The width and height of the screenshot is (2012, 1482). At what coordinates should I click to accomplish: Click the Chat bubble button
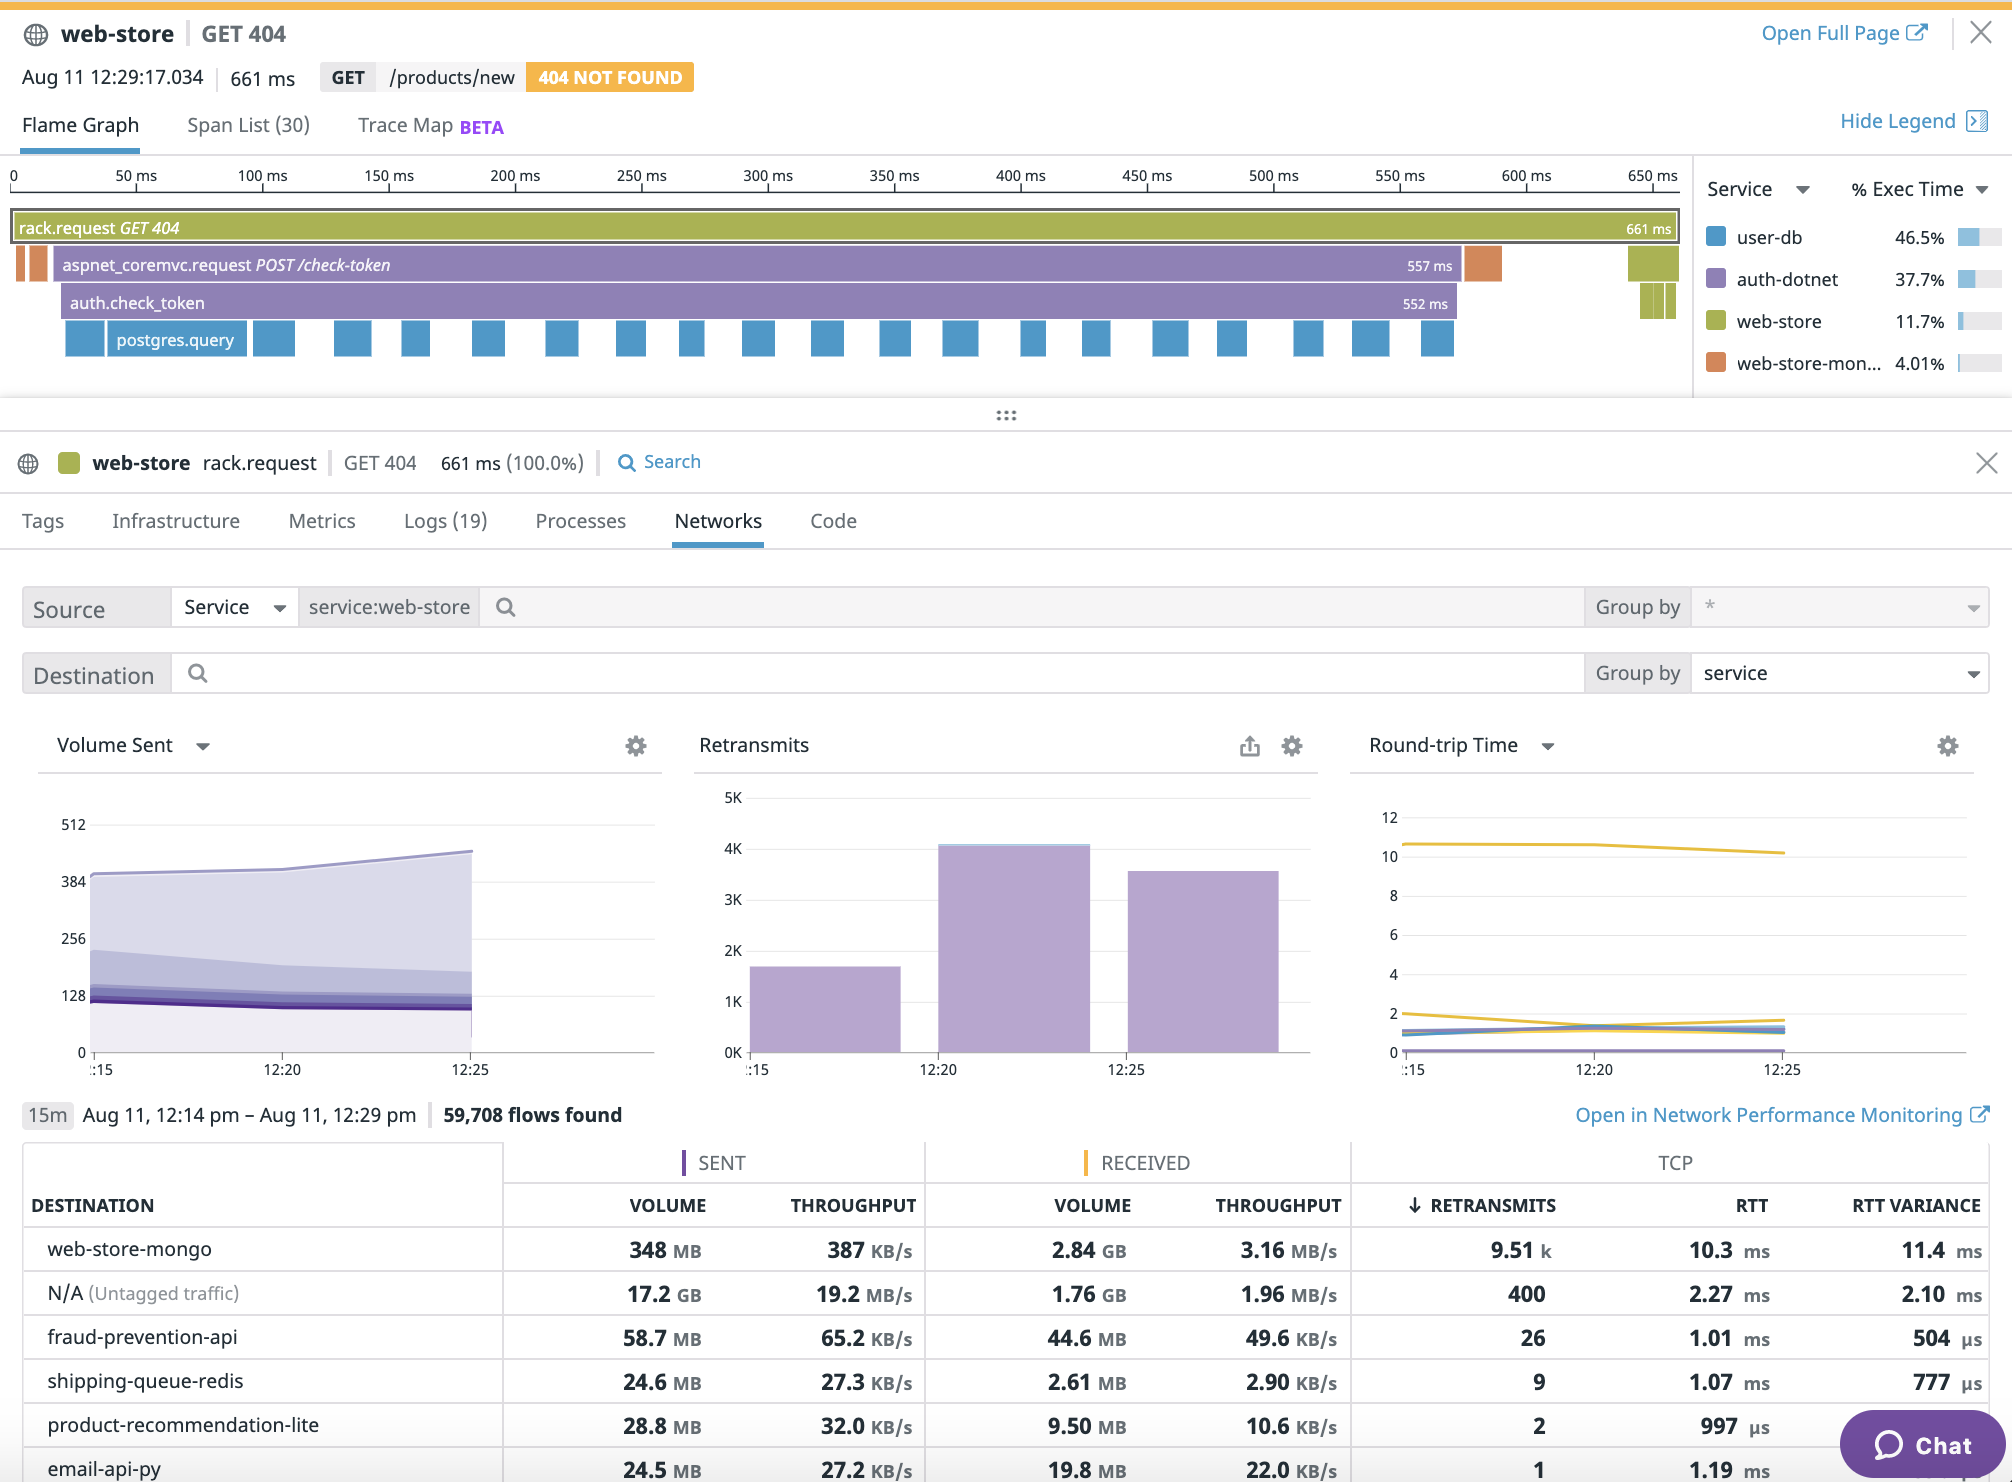(1922, 1445)
